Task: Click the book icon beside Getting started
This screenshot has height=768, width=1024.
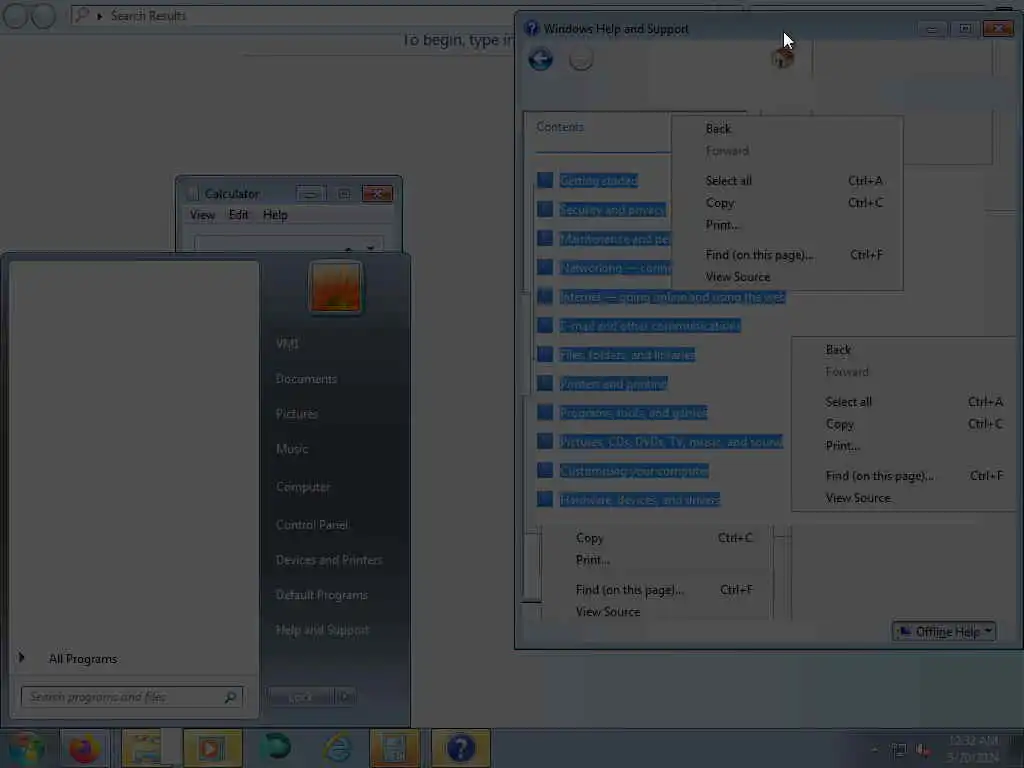Action: coord(545,180)
